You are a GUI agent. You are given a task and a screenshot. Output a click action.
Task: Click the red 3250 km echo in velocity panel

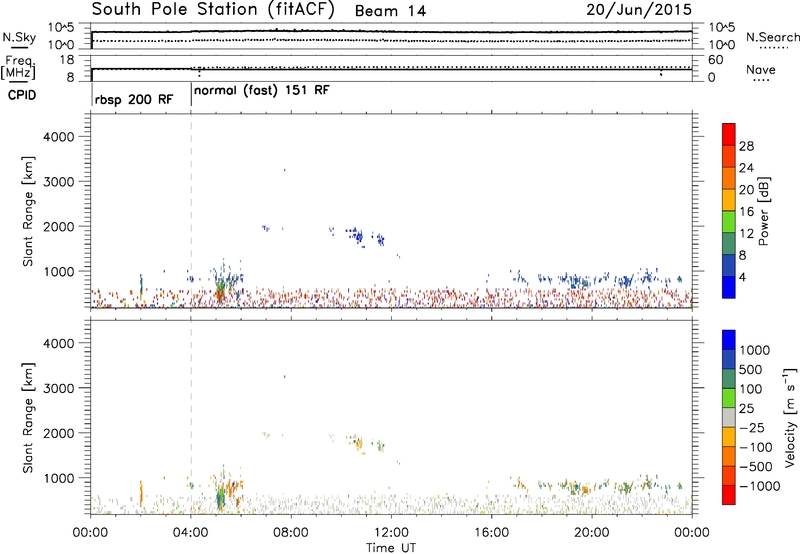[284, 376]
